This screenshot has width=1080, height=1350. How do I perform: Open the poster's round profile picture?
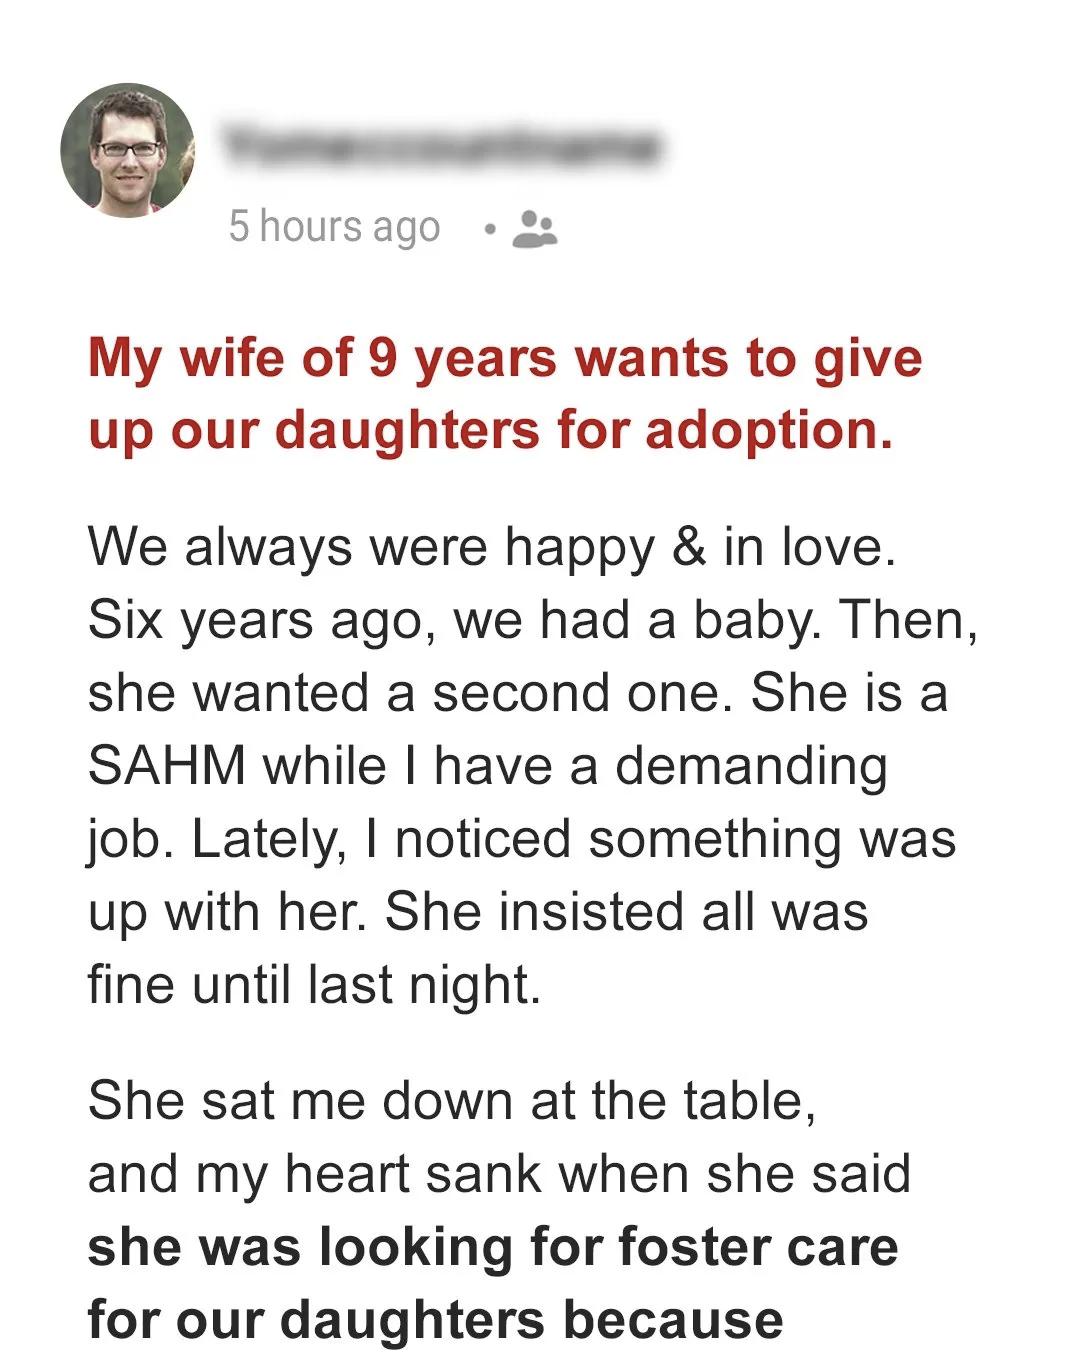tap(127, 150)
